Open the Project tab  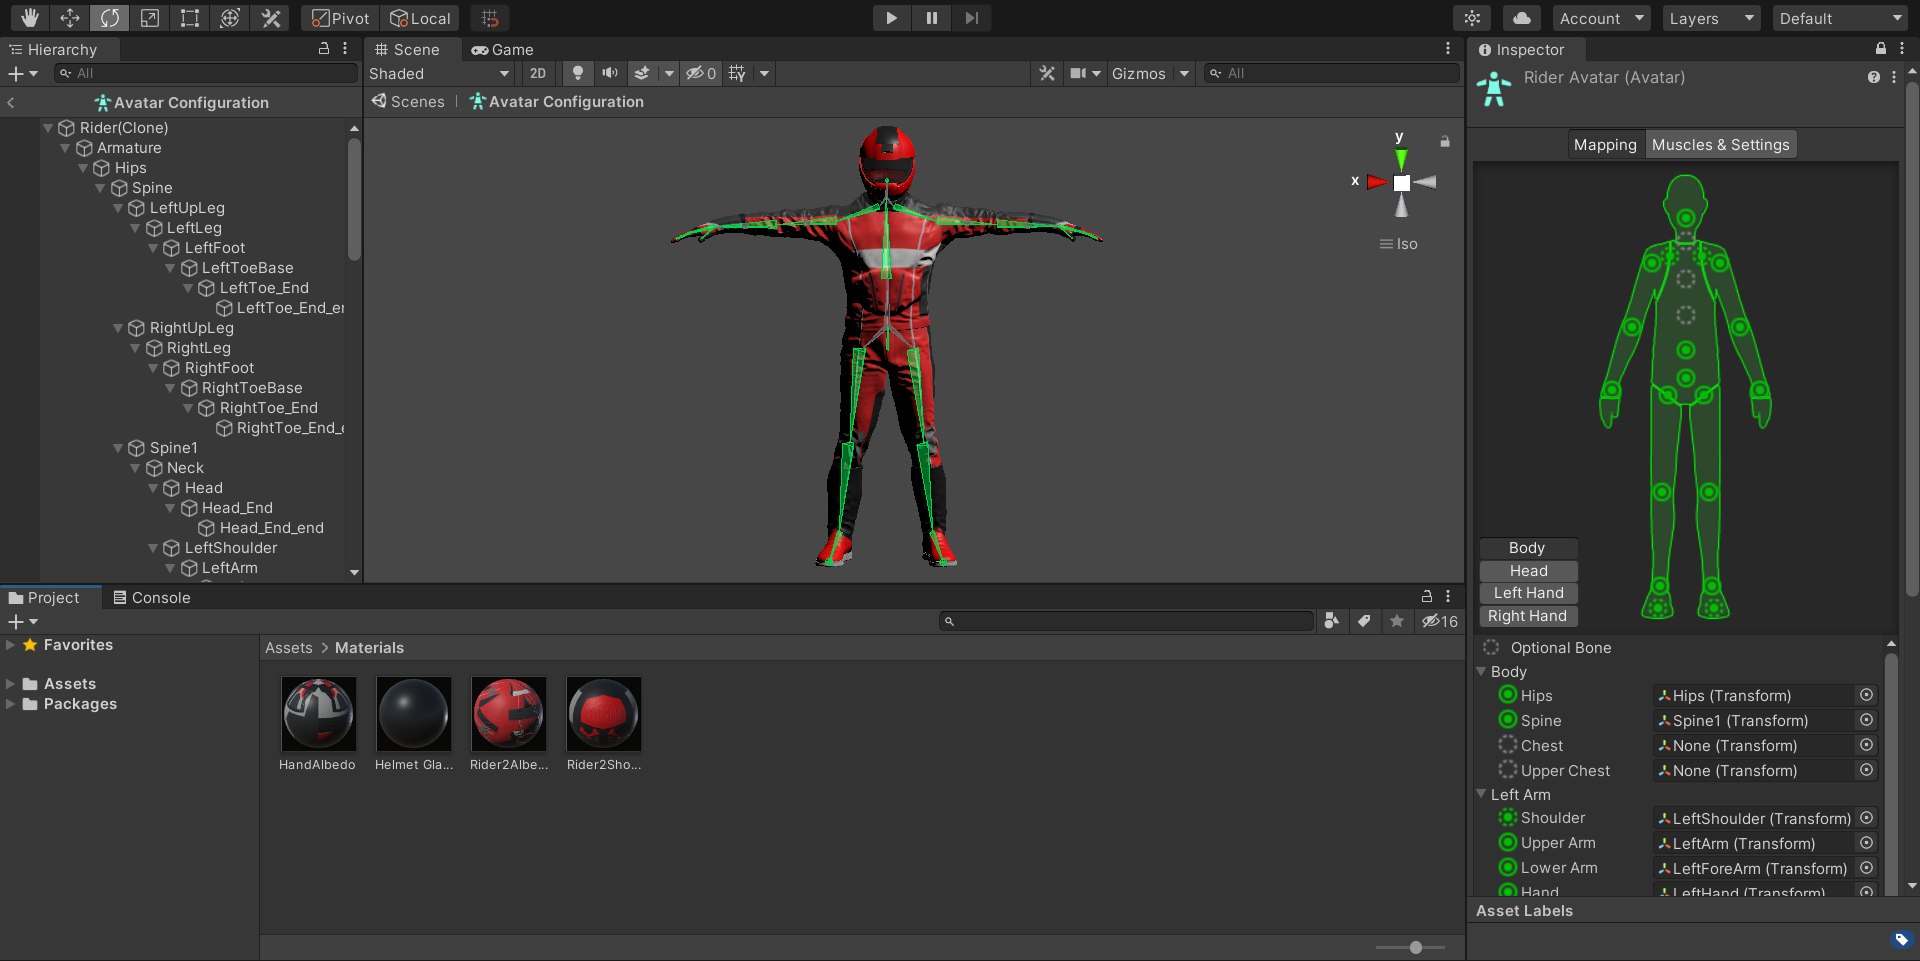(44, 597)
